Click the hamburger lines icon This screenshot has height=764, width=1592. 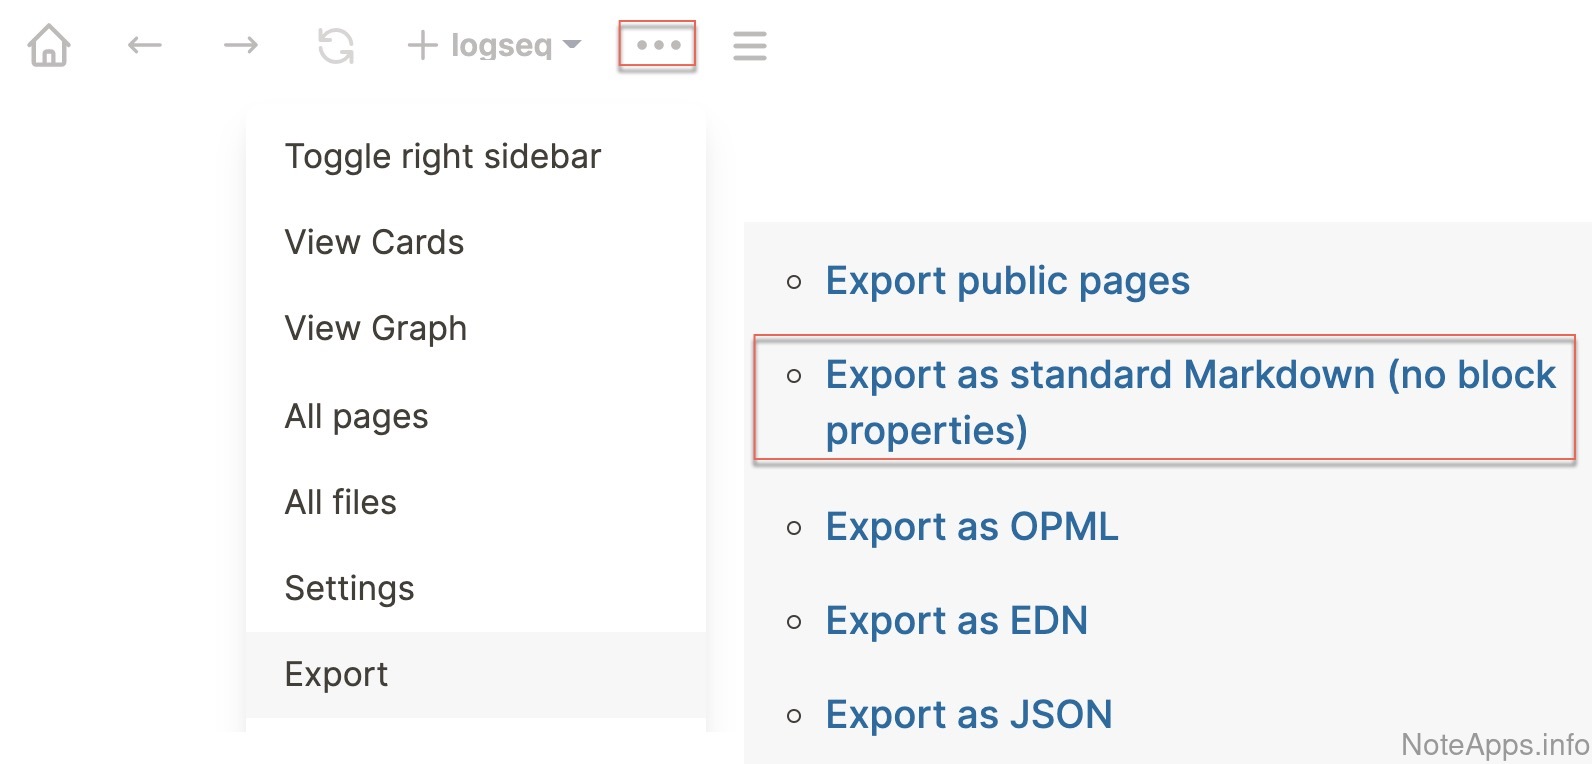pyautogui.click(x=749, y=46)
